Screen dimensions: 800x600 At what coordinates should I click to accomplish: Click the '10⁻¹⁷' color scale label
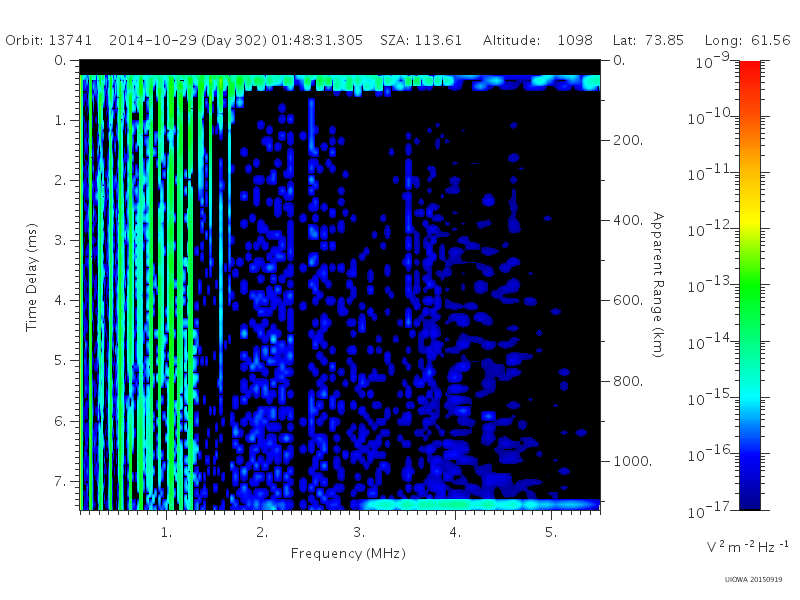point(710,510)
